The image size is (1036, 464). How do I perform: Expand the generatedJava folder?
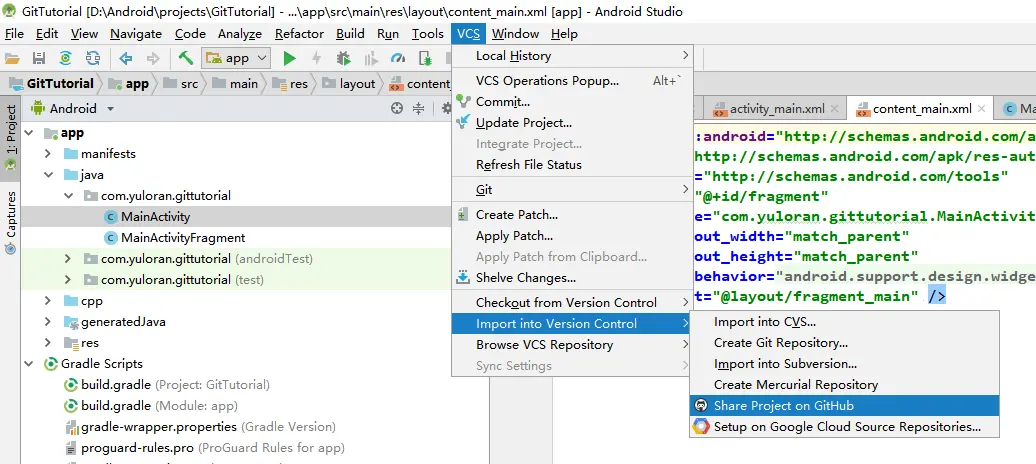pyautogui.click(x=48, y=322)
